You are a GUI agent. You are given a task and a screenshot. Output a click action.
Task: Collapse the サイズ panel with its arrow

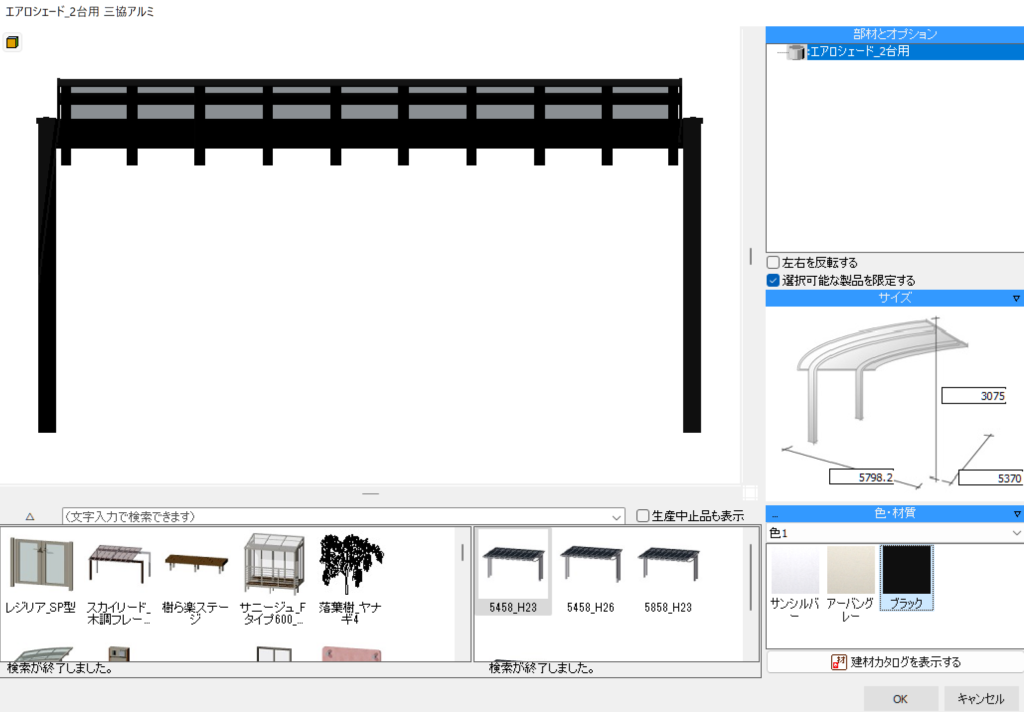click(1016, 298)
